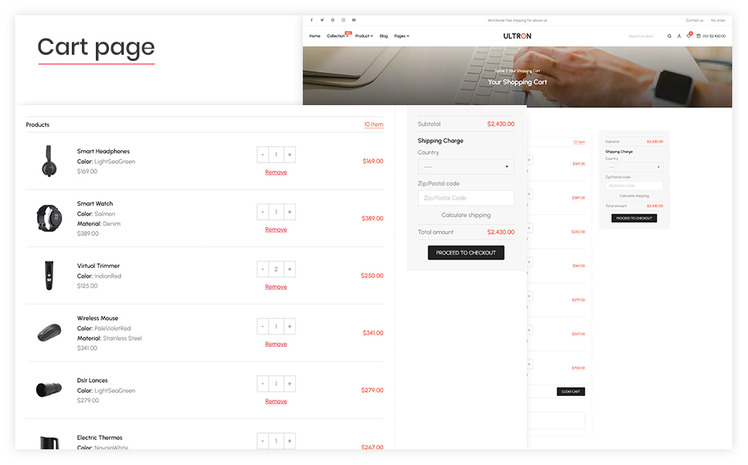The width and height of the screenshot is (748, 465).
Task: Open the Twitter social icon in top bar
Action: pyautogui.click(x=322, y=20)
